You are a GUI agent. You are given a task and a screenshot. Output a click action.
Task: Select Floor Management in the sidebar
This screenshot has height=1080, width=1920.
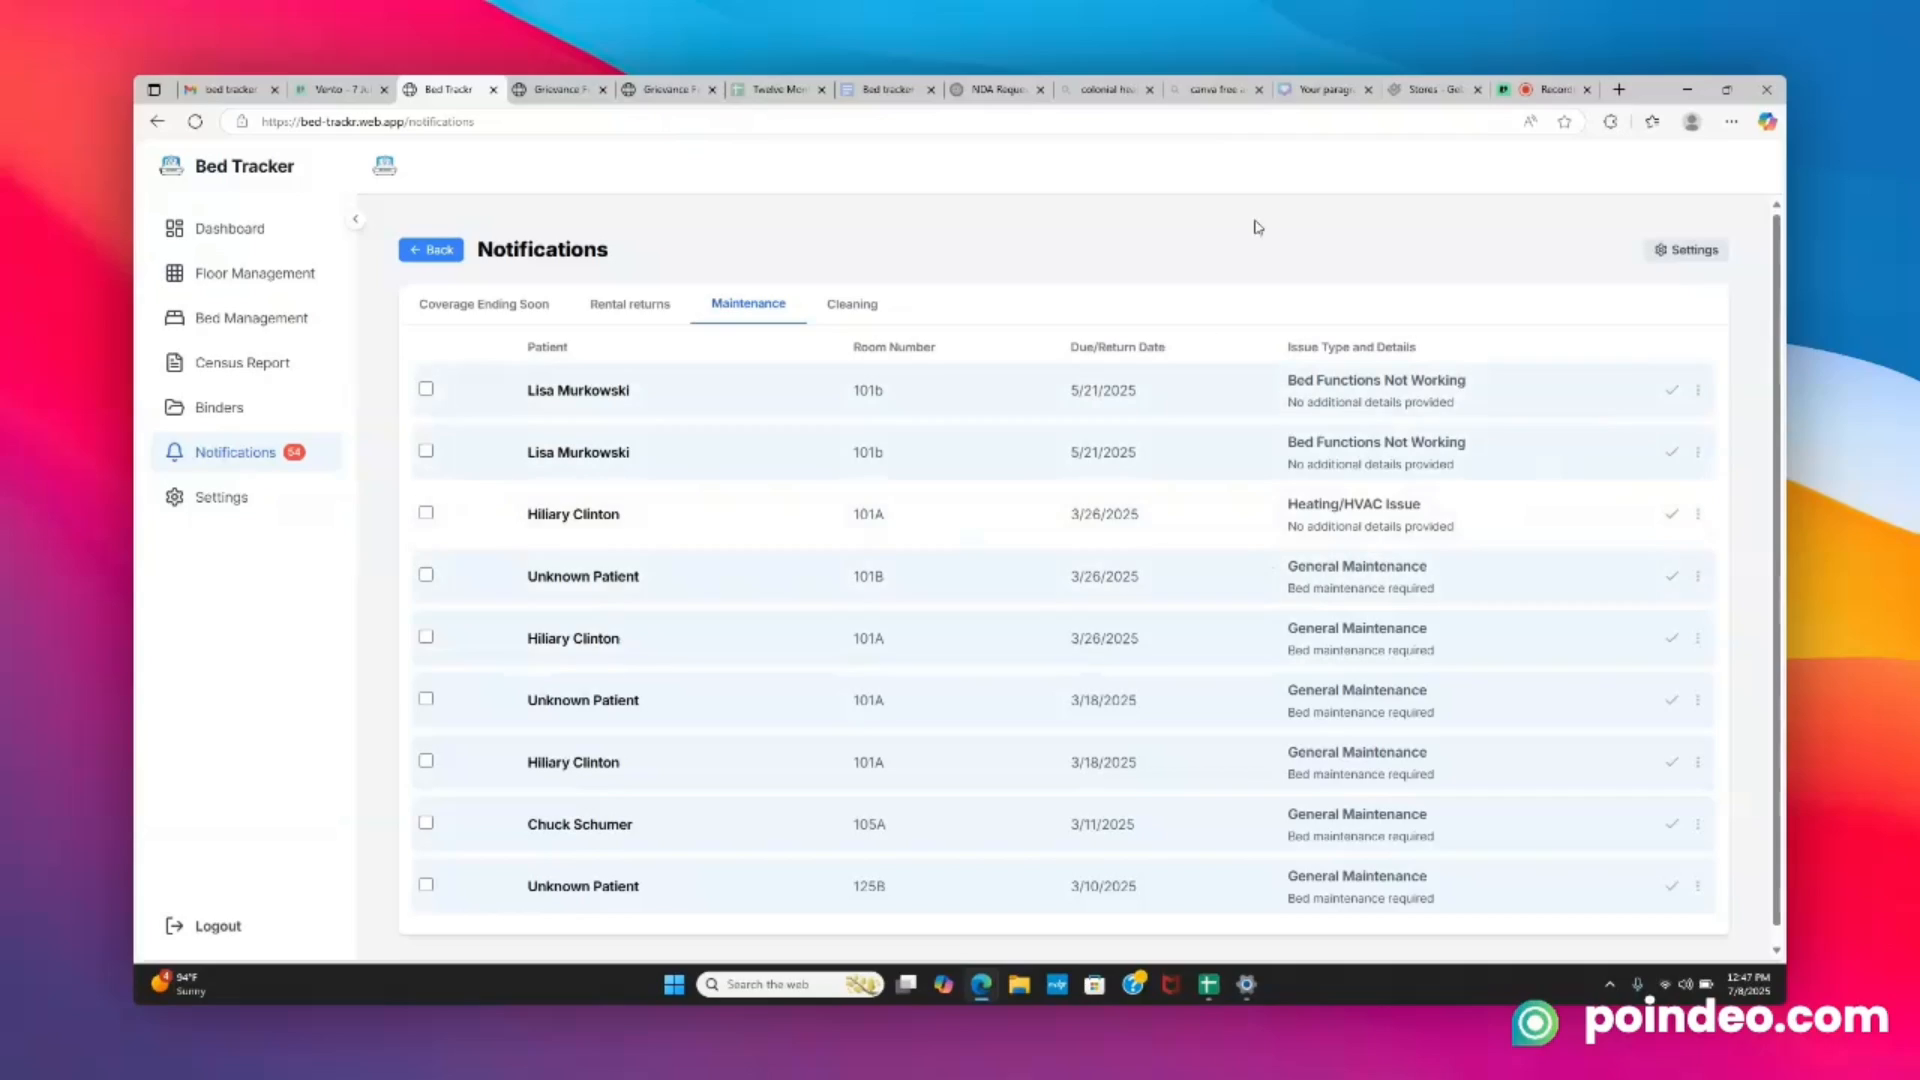click(x=255, y=273)
